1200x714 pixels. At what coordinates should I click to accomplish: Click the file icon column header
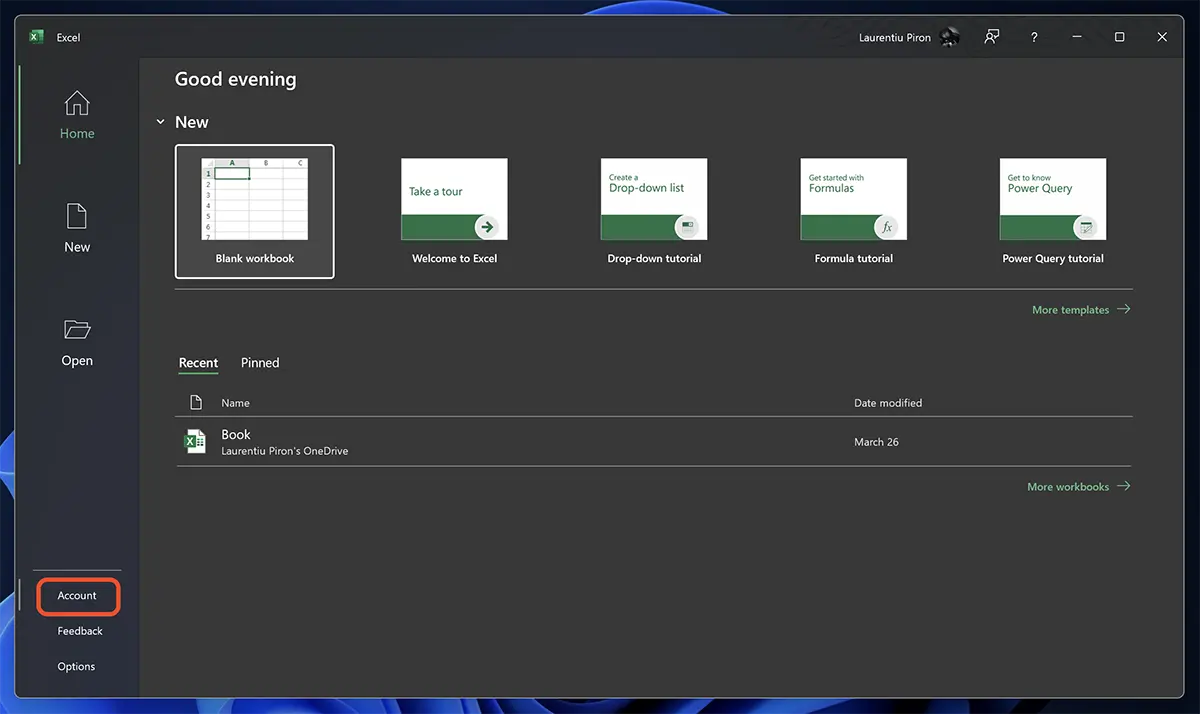pyautogui.click(x=196, y=403)
